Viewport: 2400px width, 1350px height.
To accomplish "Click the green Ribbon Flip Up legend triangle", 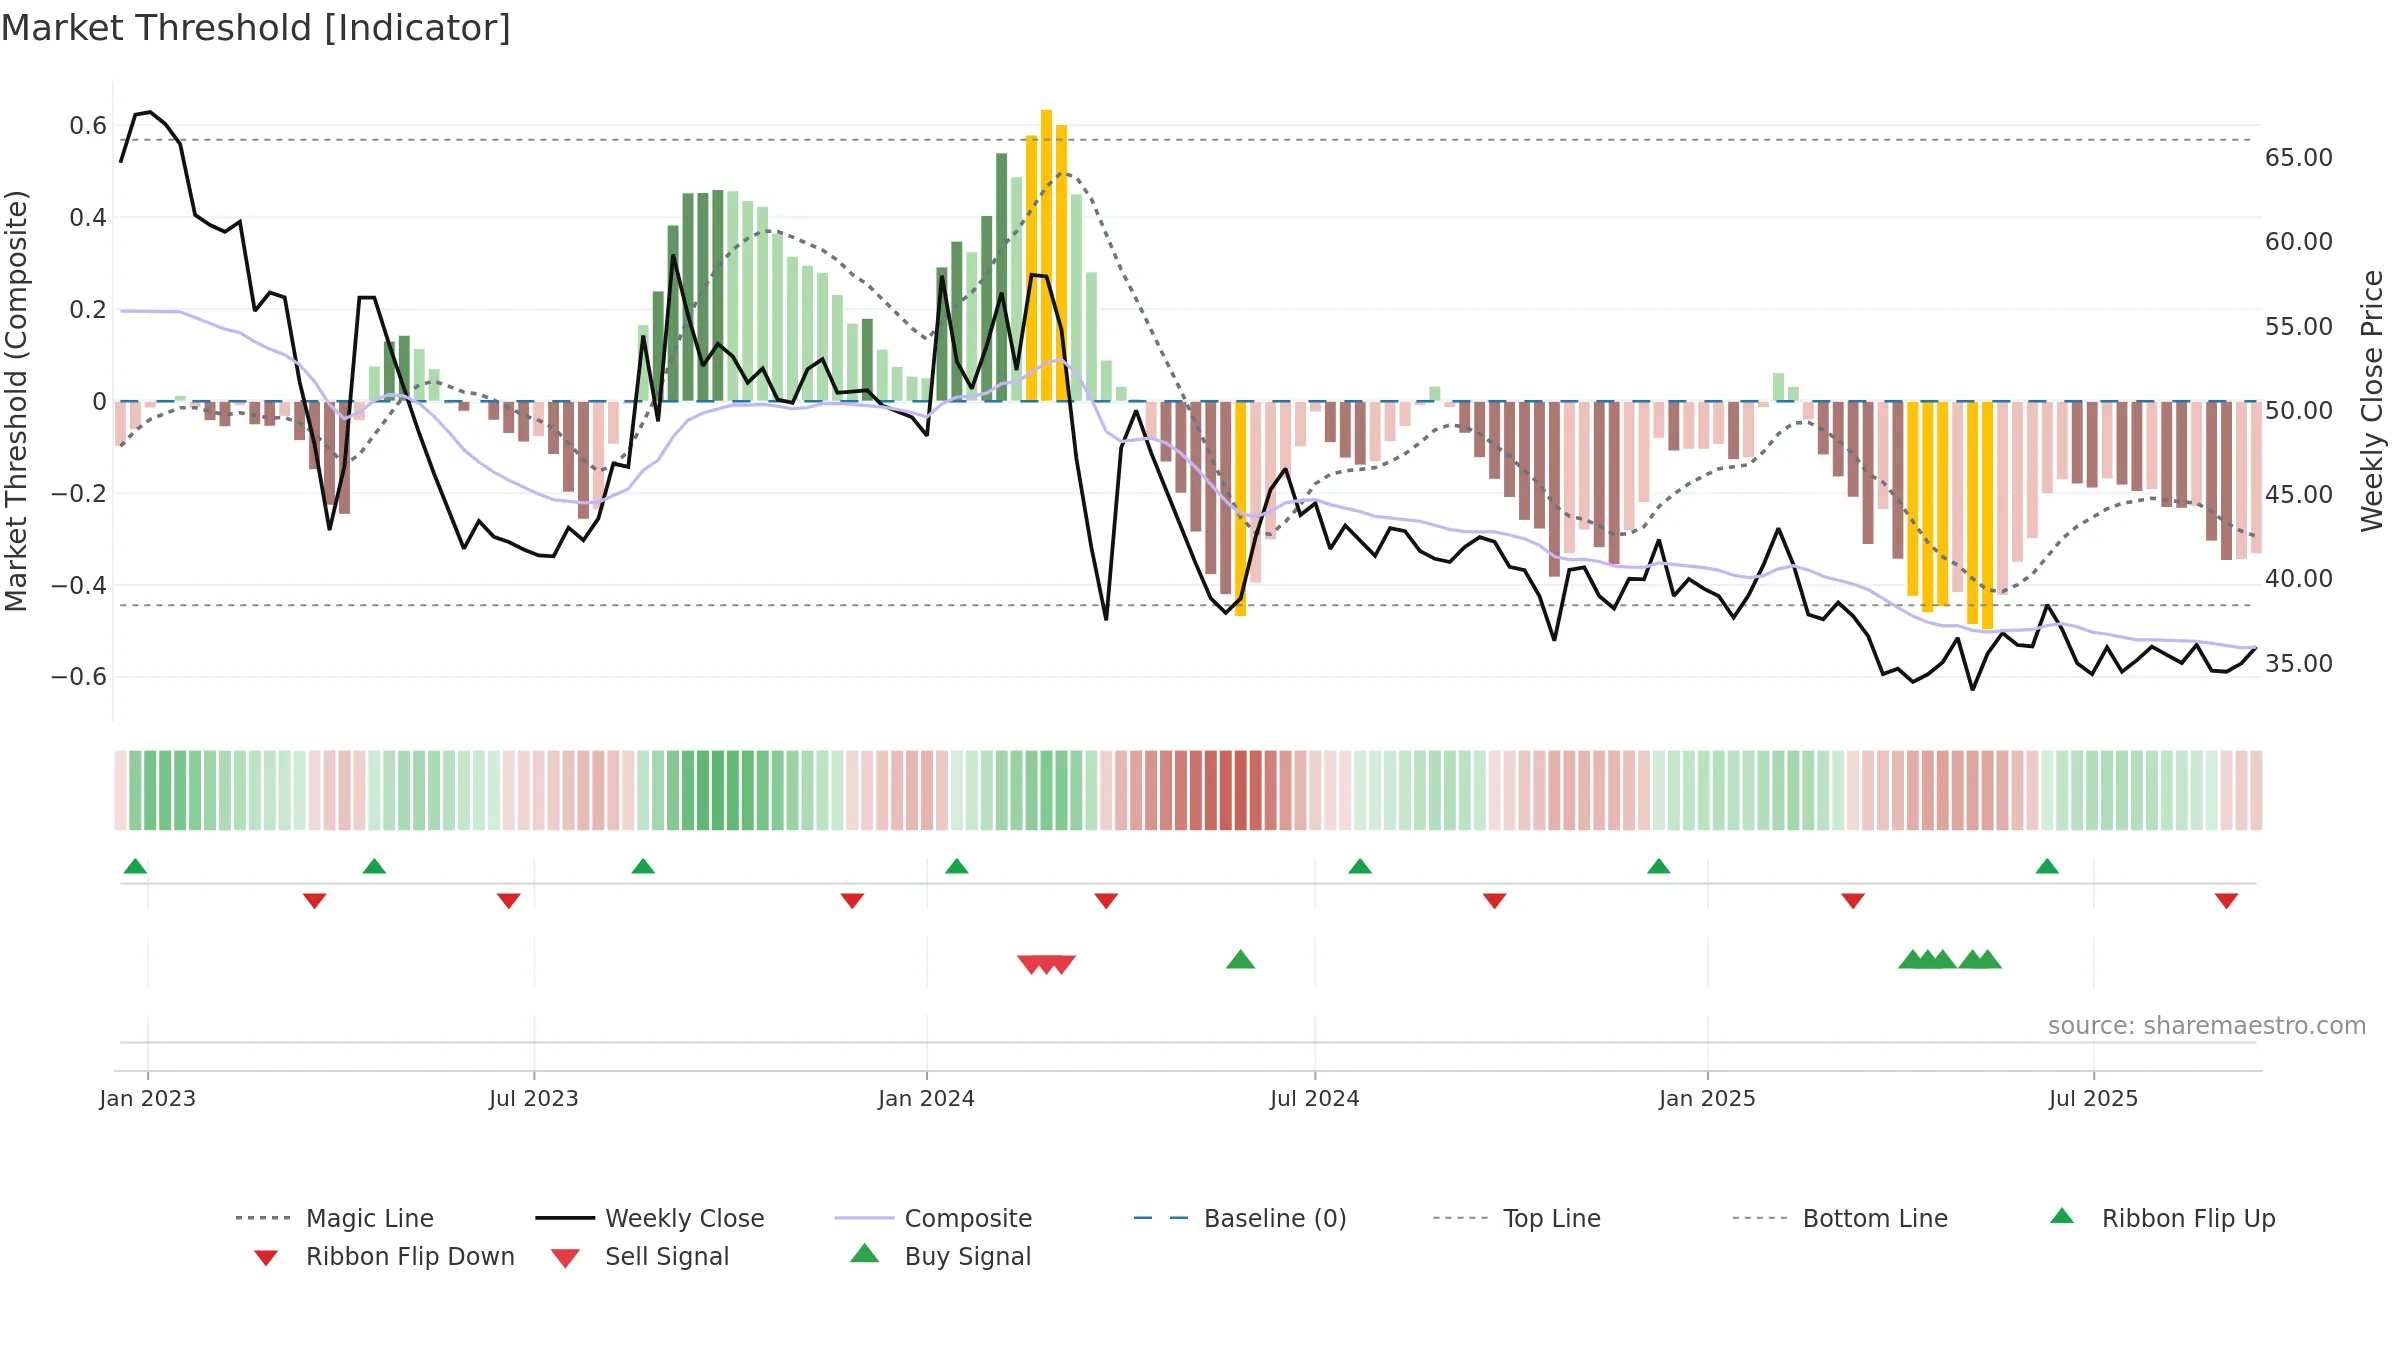I will click(x=2062, y=1216).
